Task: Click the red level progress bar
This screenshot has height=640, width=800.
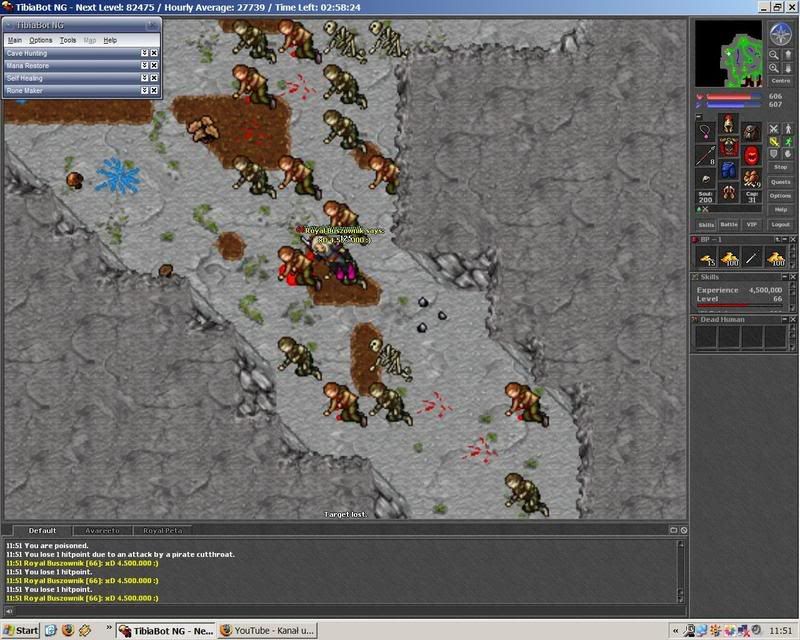Action: pos(739,305)
